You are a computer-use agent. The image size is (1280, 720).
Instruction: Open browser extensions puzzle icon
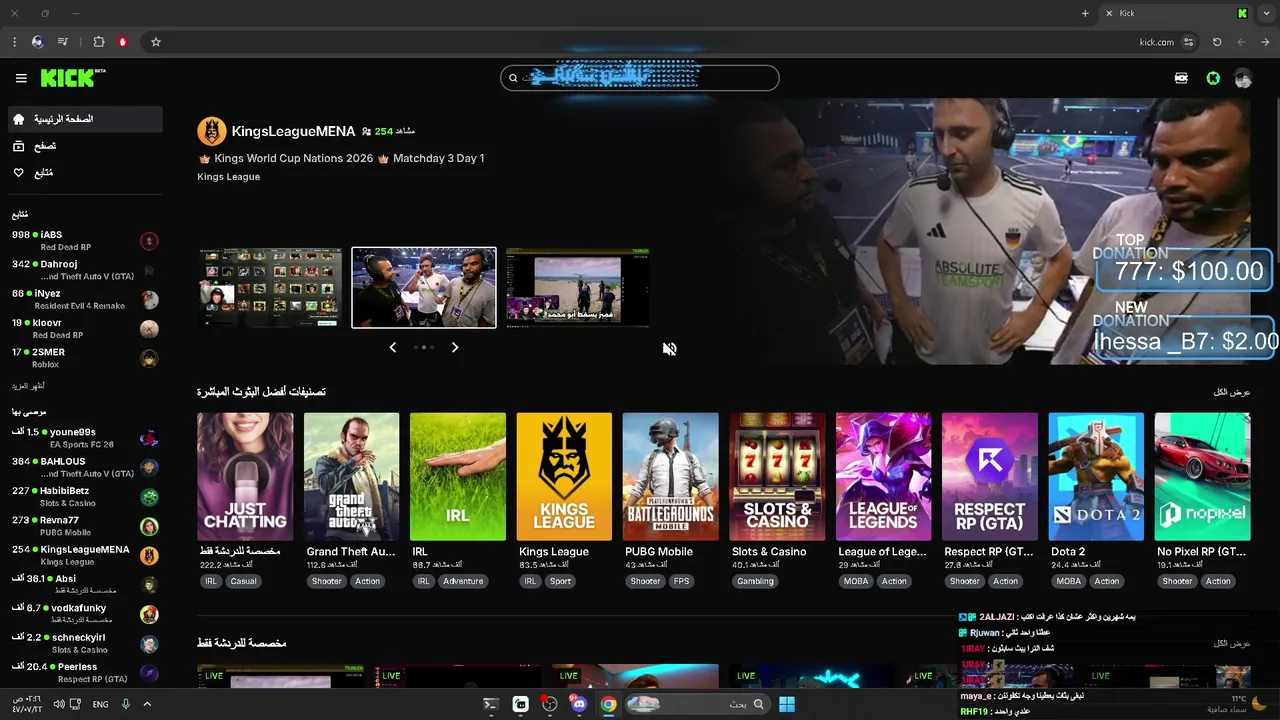tap(99, 42)
